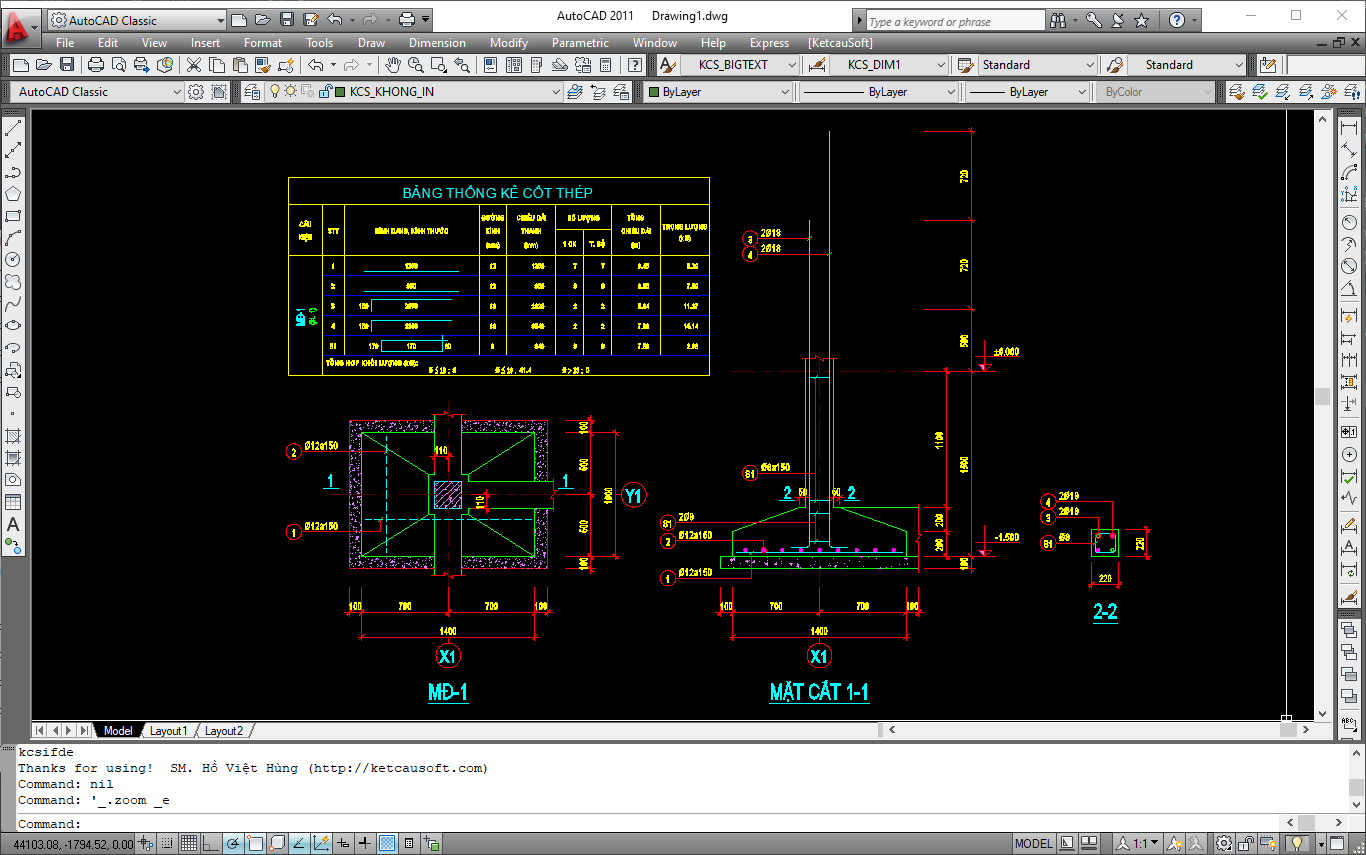This screenshot has height=855, width=1366.
Task: Open the [KetcauSoft] menu
Action: click(x=840, y=43)
